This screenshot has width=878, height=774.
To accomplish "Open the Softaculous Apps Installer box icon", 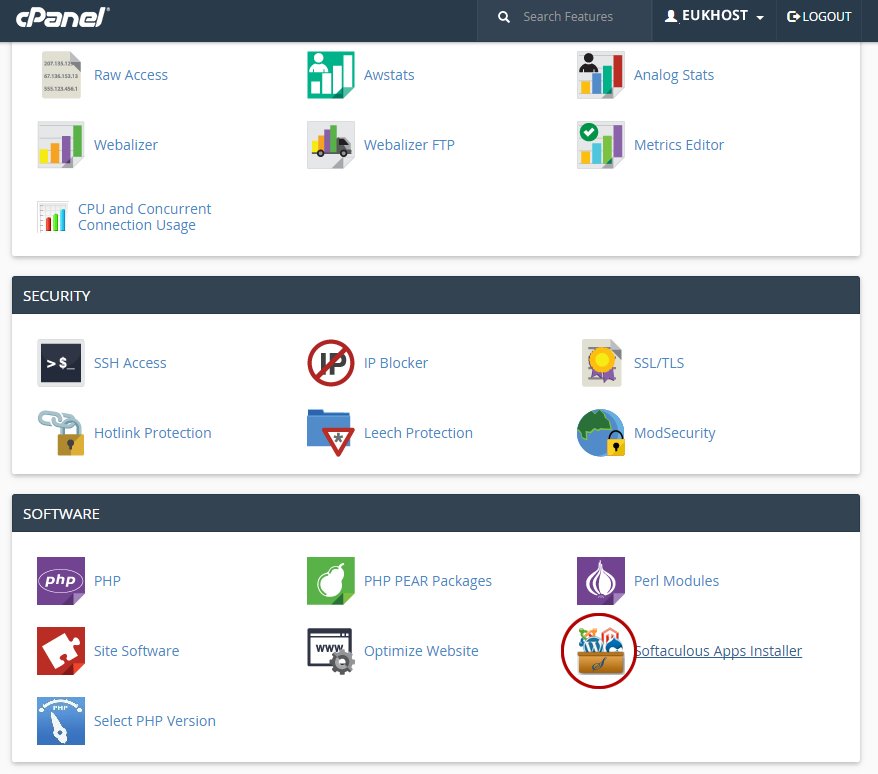I will coord(600,651).
